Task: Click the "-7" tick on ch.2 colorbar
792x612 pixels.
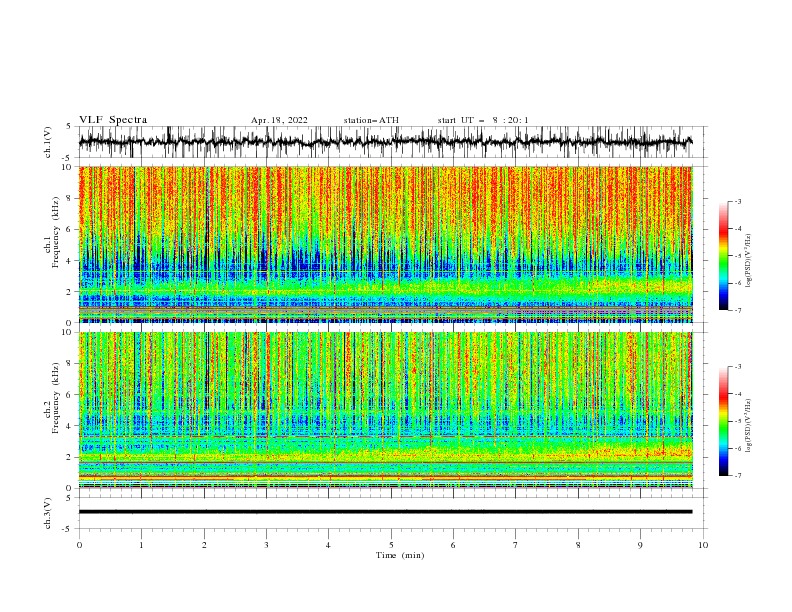Action: click(x=738, y=476)
